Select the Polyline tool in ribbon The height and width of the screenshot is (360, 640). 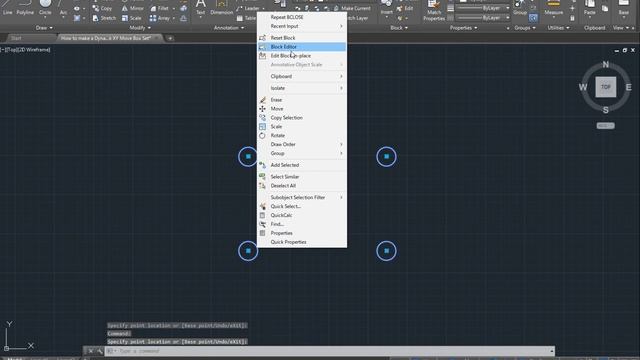tap(25, 7)
